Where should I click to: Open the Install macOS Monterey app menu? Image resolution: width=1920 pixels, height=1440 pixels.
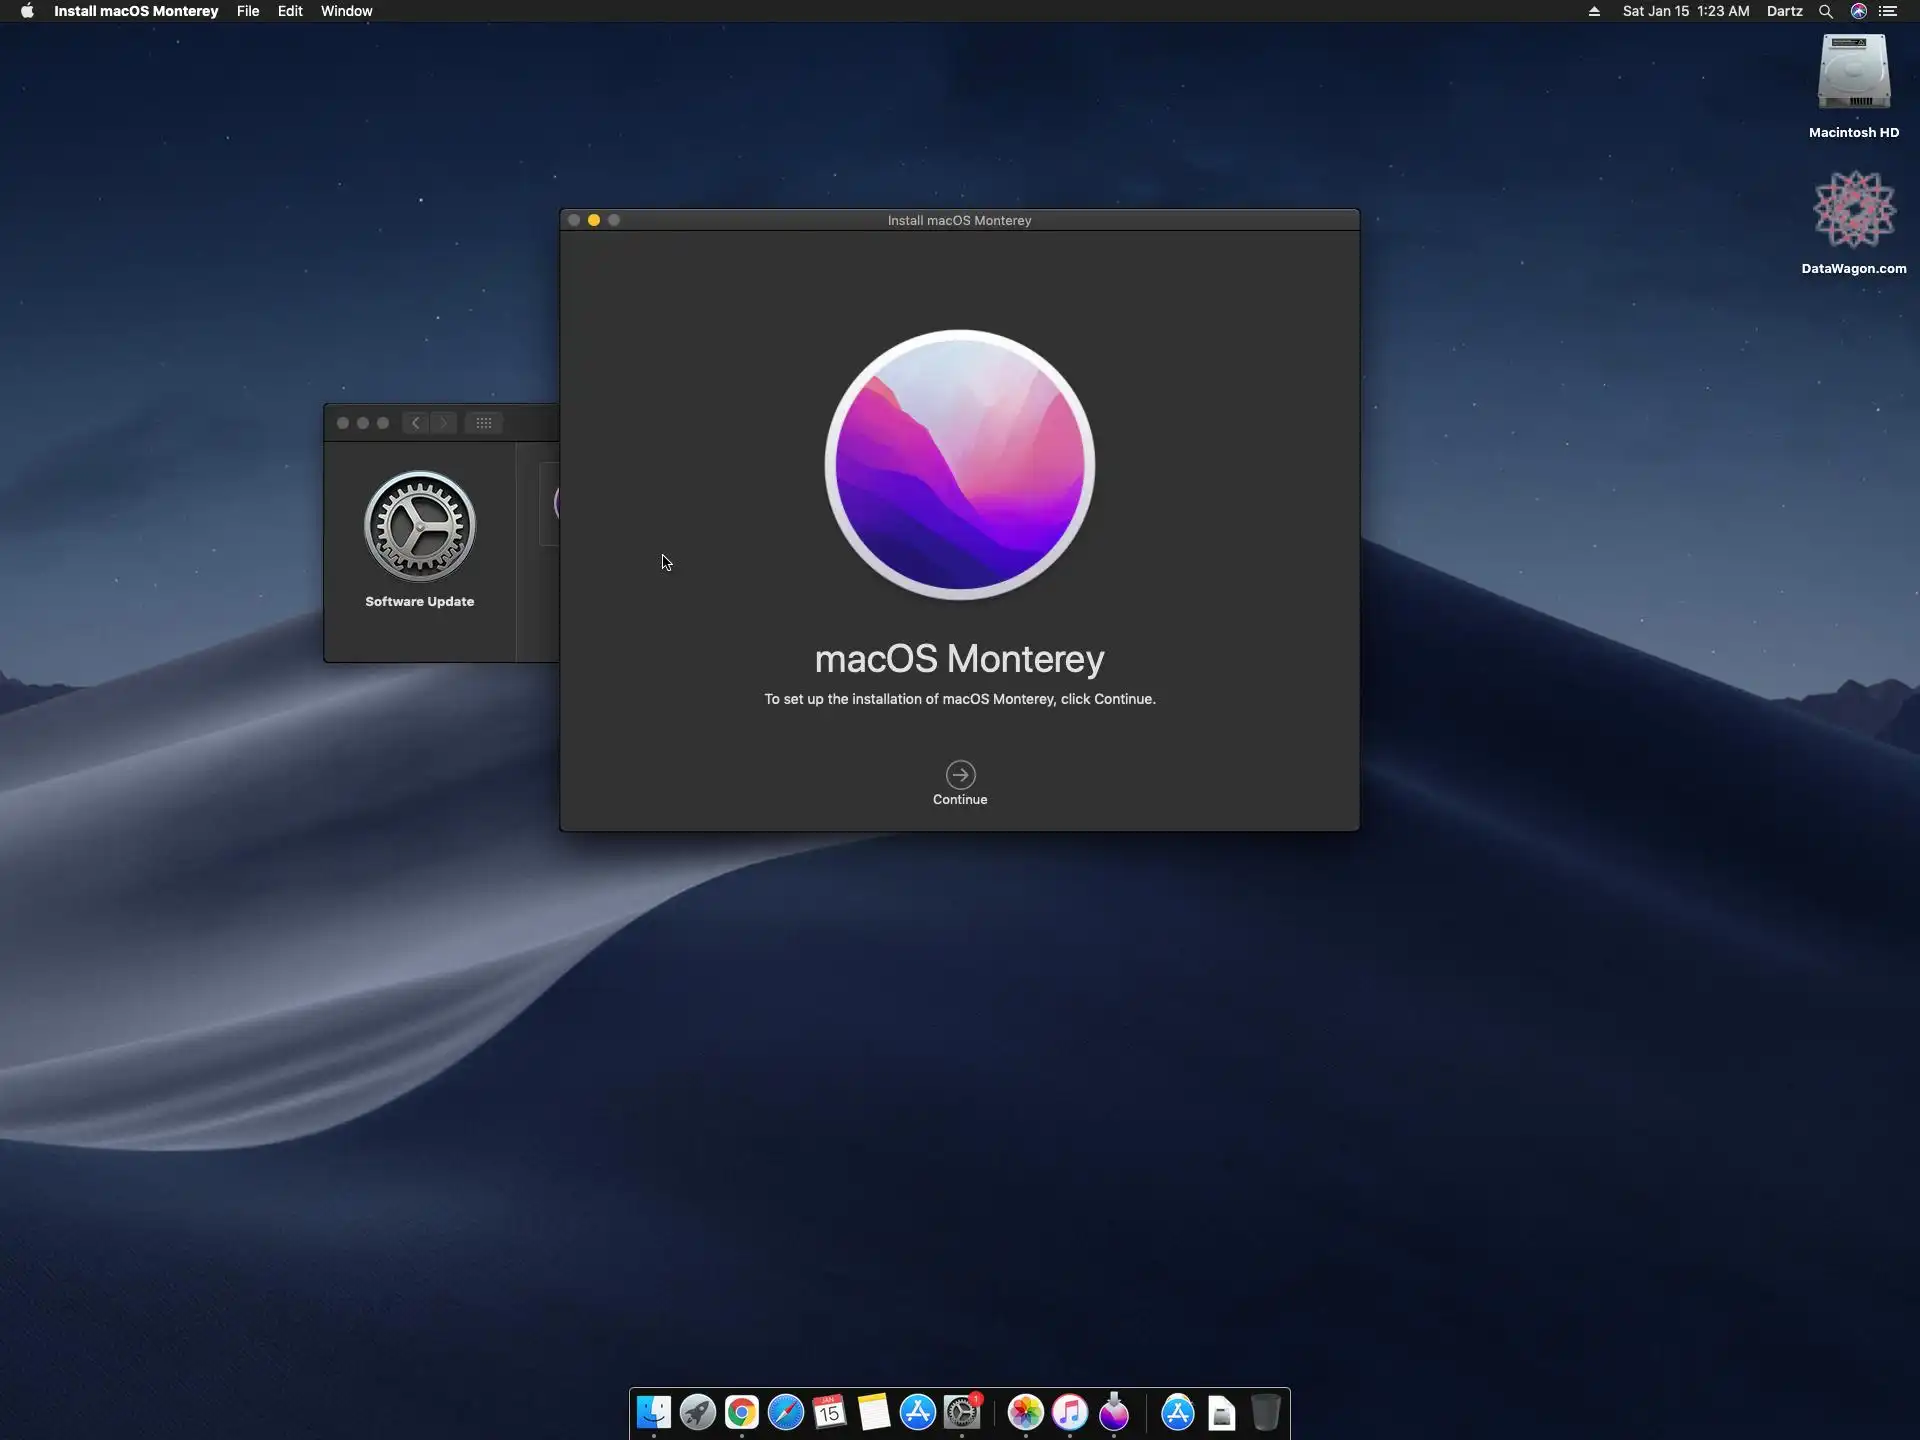pos(136,11)
